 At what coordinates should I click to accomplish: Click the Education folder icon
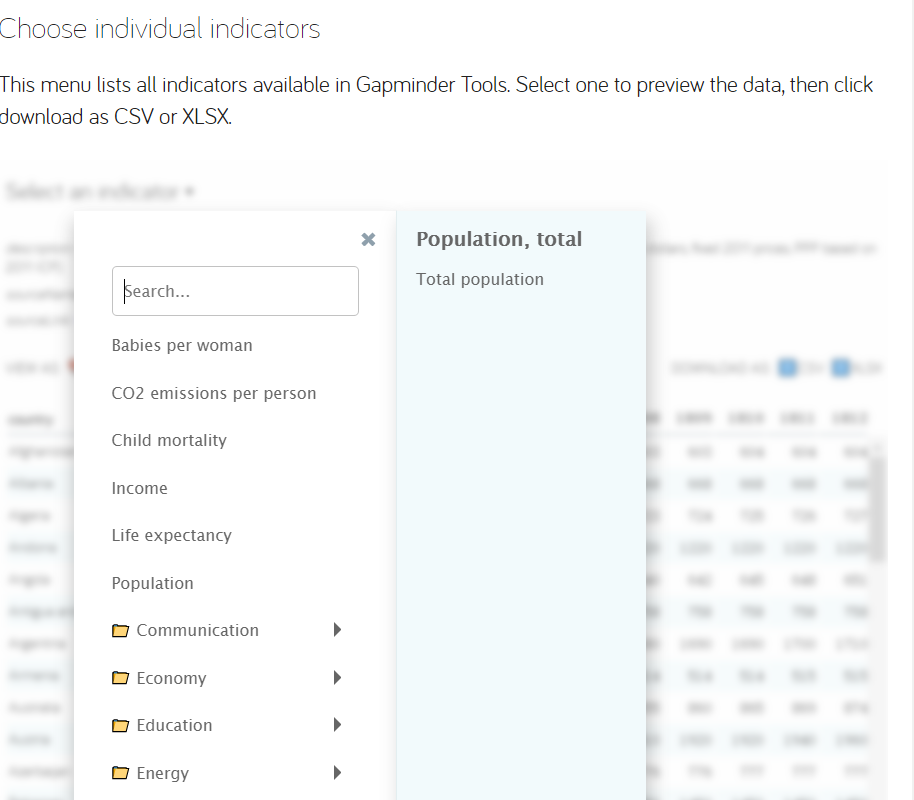pos(121,726)
